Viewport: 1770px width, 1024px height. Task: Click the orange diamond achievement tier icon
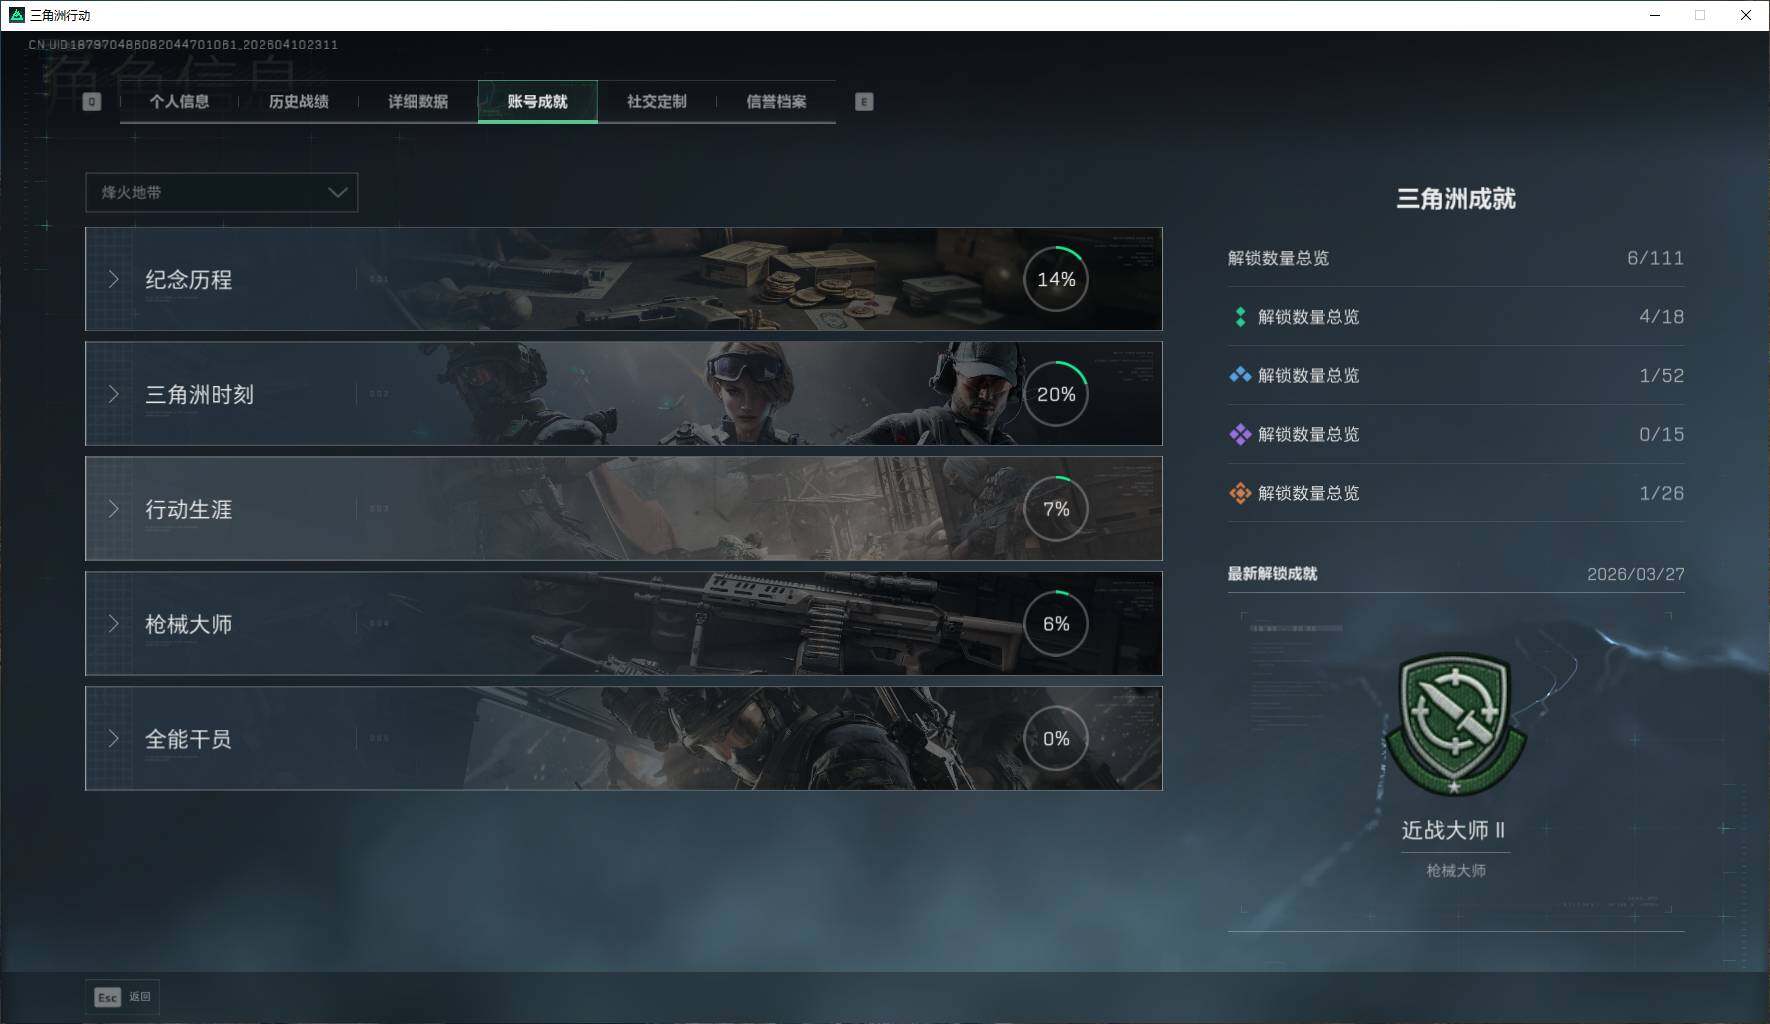[1240, 494]
